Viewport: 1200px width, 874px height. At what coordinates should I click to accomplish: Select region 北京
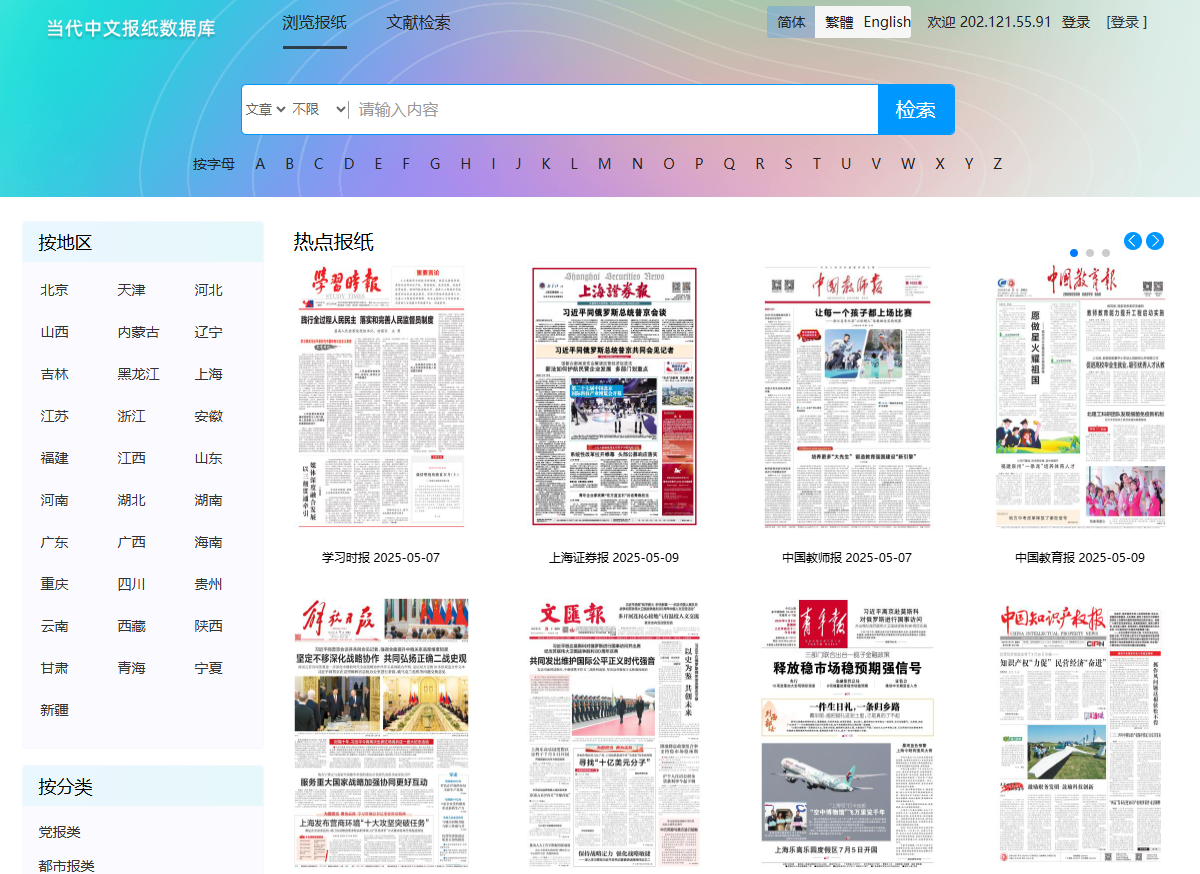[x=55, y=290]
